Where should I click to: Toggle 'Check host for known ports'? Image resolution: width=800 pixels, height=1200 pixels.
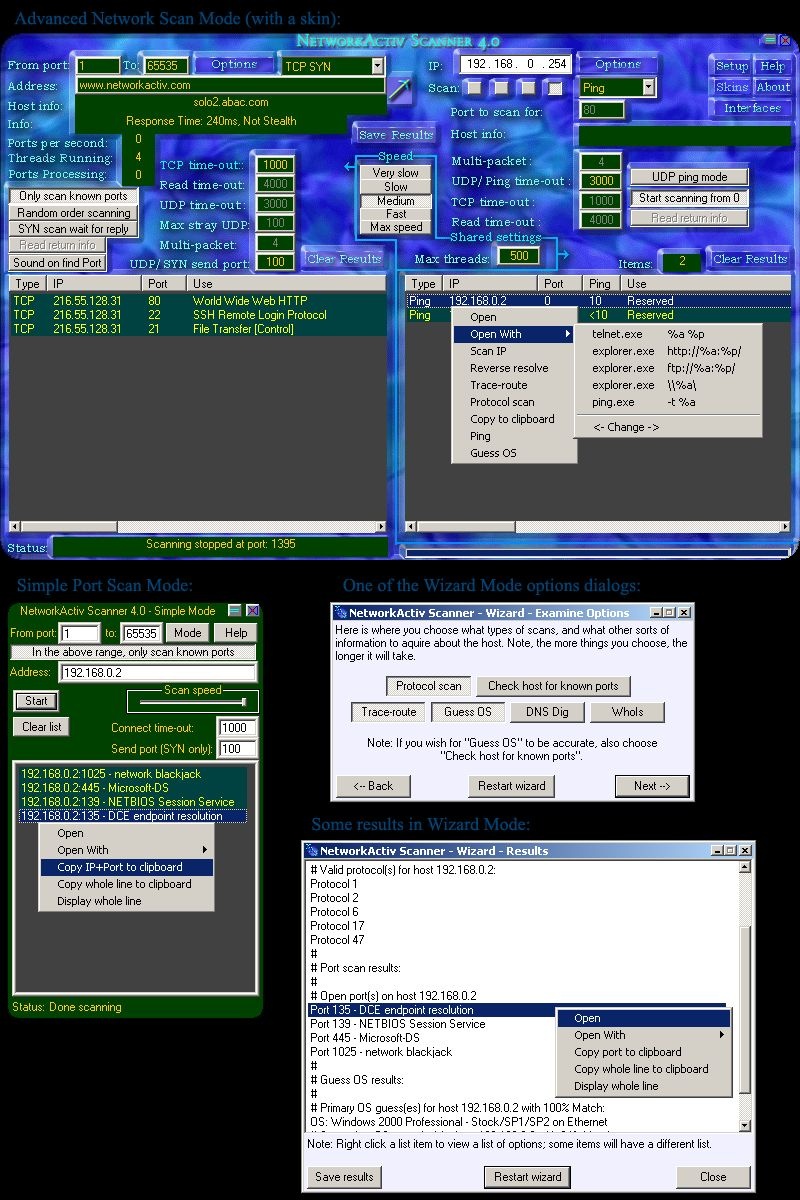click(553, 686)
